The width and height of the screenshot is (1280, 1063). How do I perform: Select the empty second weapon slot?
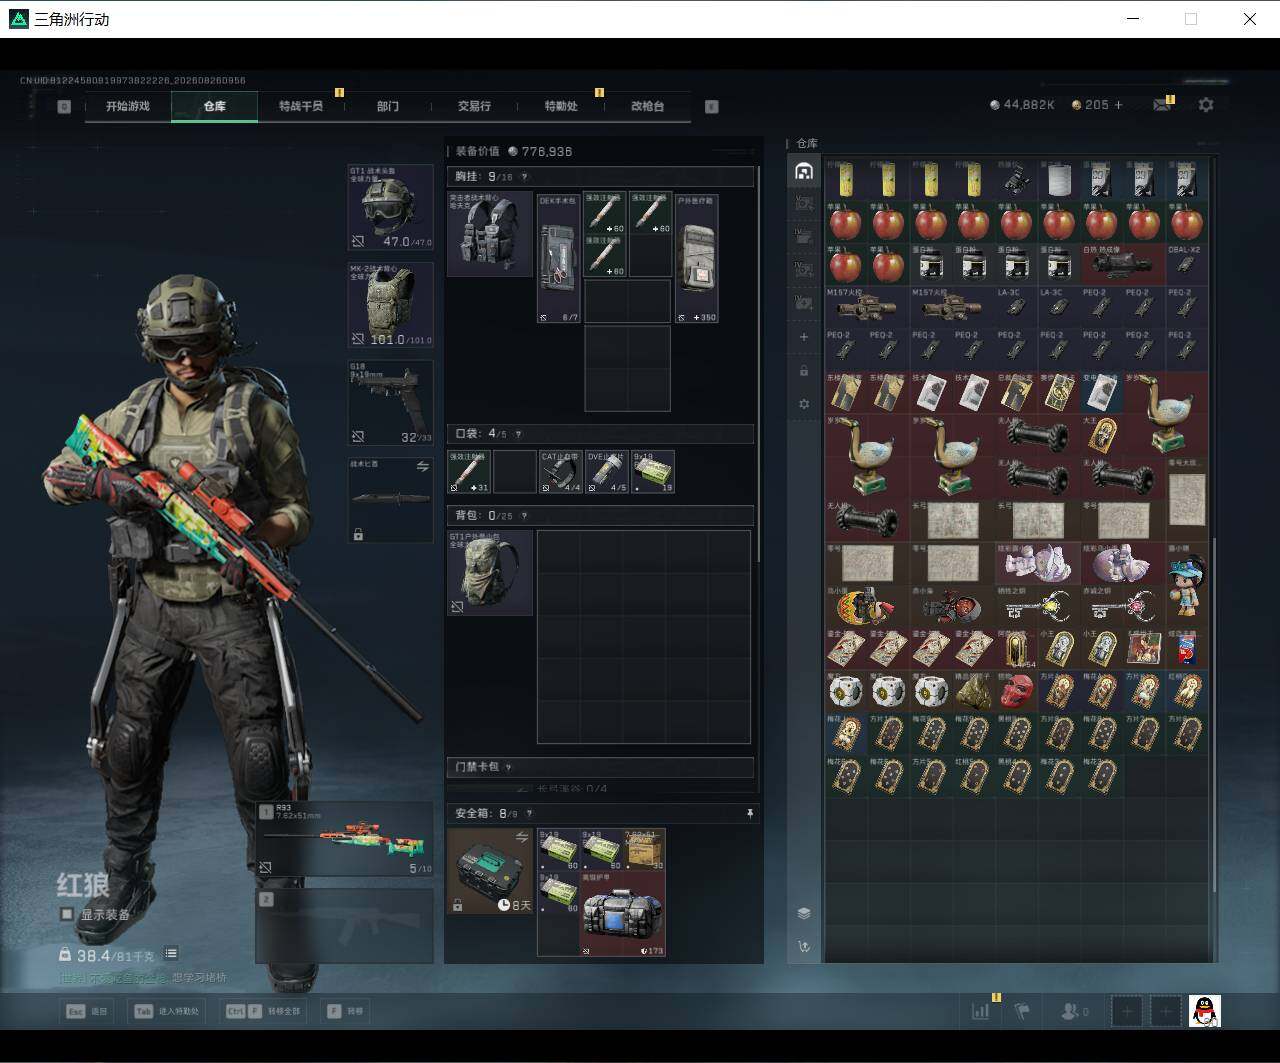[x=345, y=924]
